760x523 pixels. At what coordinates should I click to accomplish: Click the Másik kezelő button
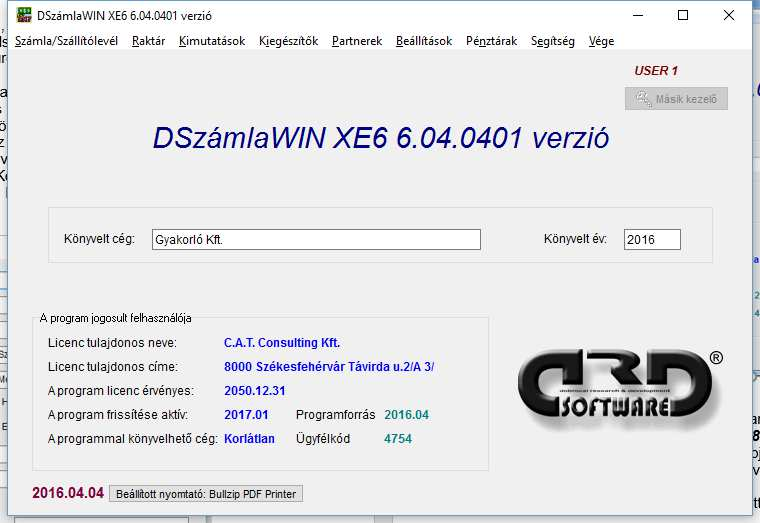(676, 99)
